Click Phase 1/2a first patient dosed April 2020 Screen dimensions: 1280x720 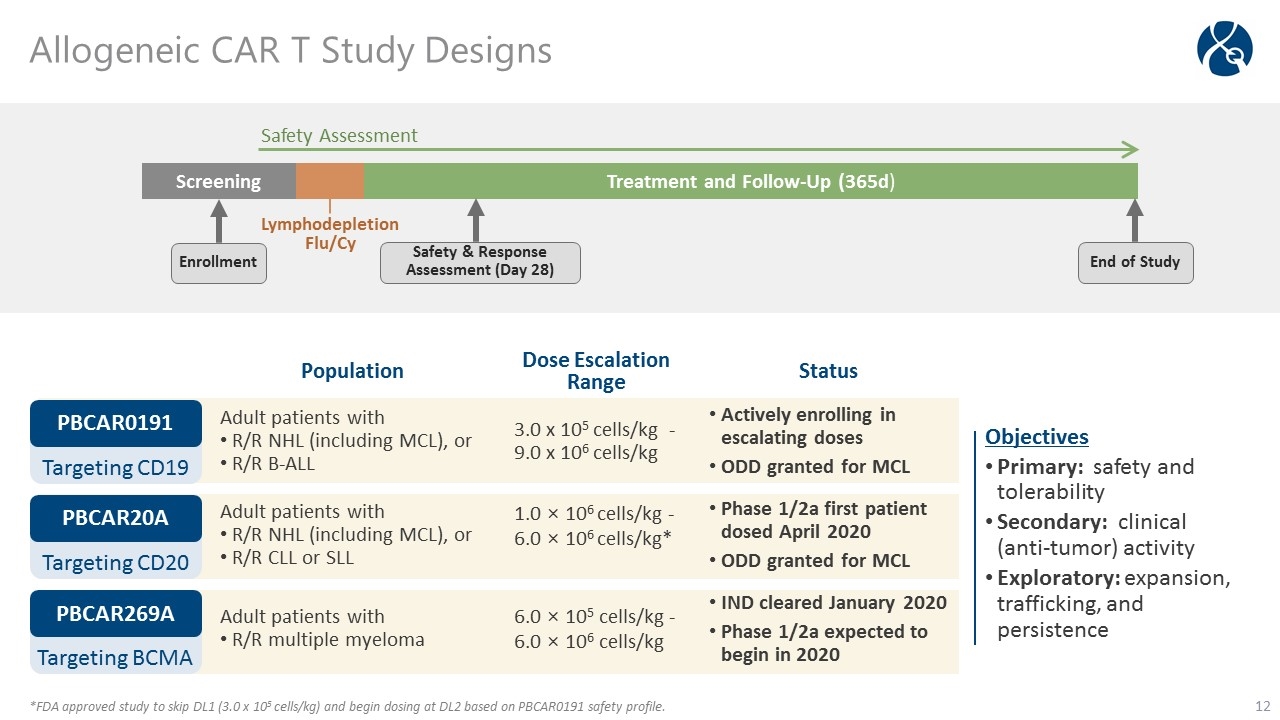pos(817,520)
